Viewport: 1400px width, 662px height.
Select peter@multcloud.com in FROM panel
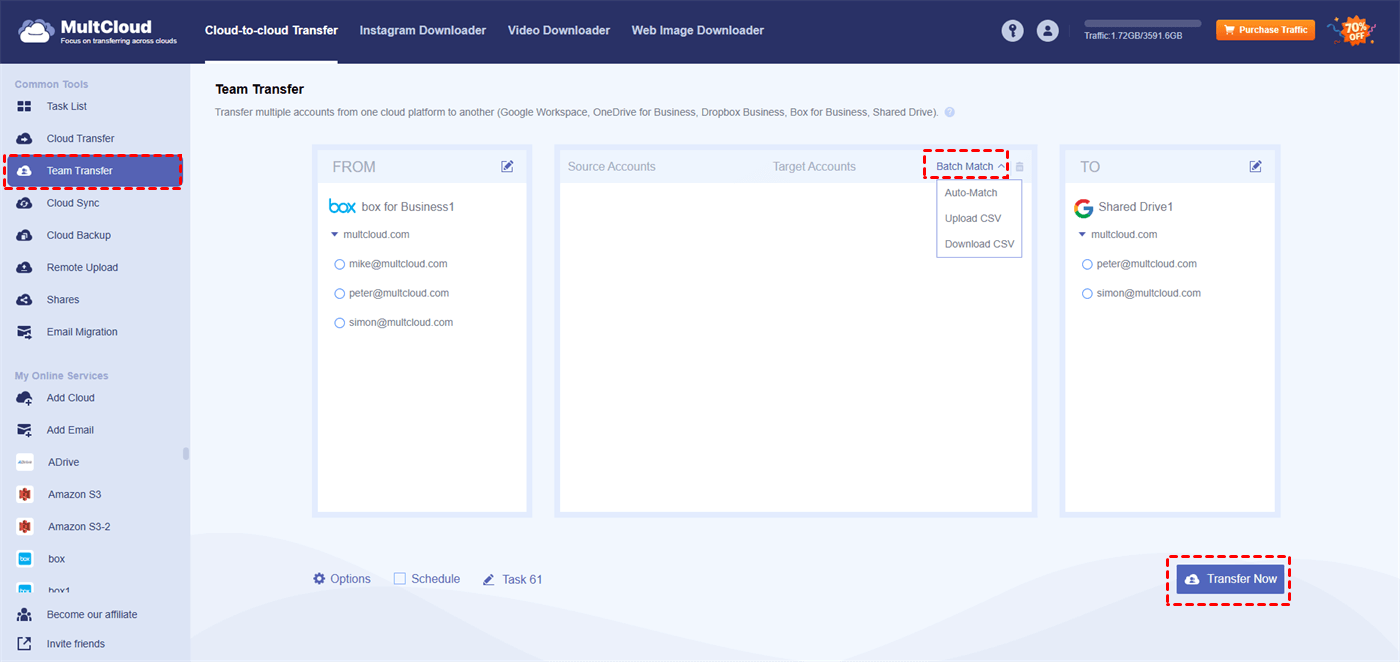[x=340, y=293]
